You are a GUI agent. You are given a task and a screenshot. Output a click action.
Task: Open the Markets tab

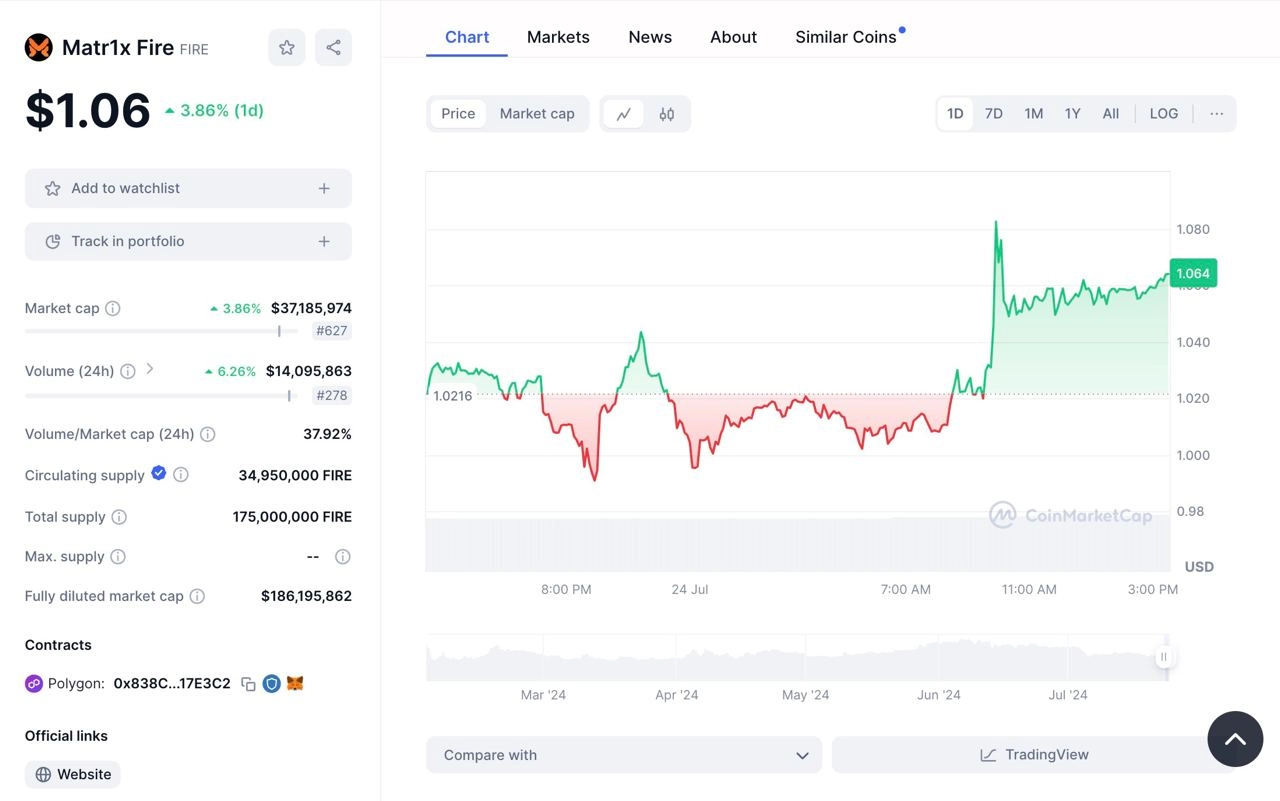pyautogui.click(x=558, y=37)
